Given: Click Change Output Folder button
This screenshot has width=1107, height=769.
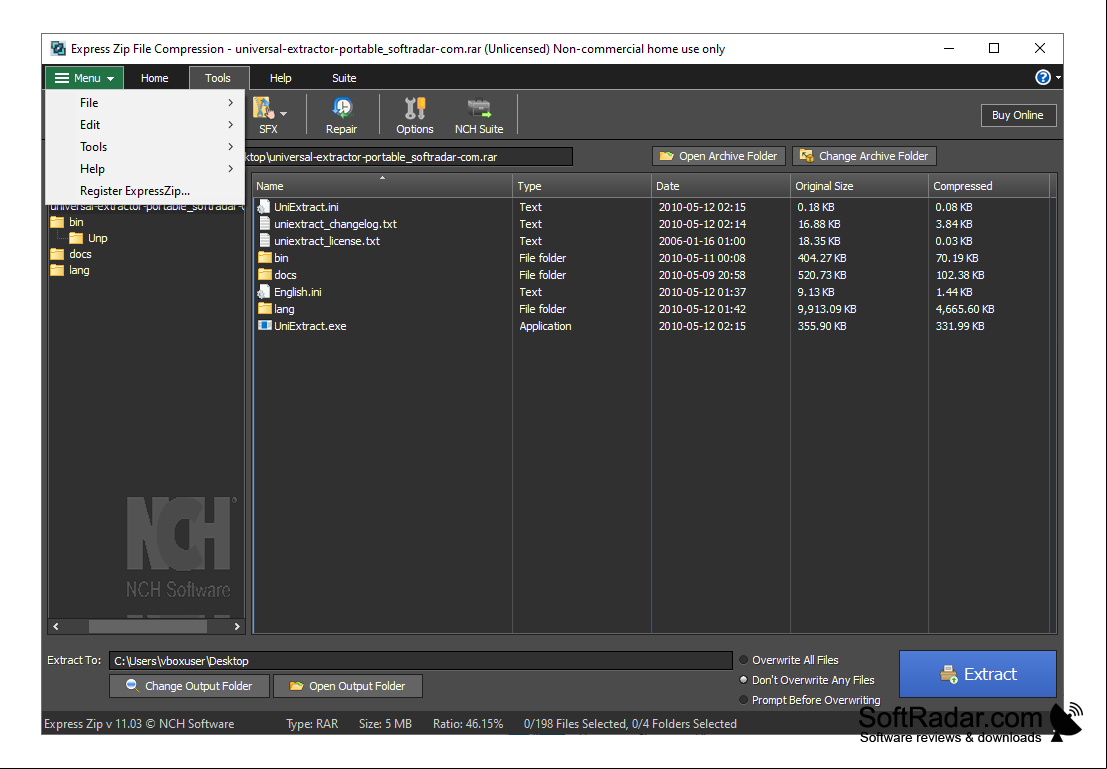Looking at the screenshot, I should [x=189, y=686].
